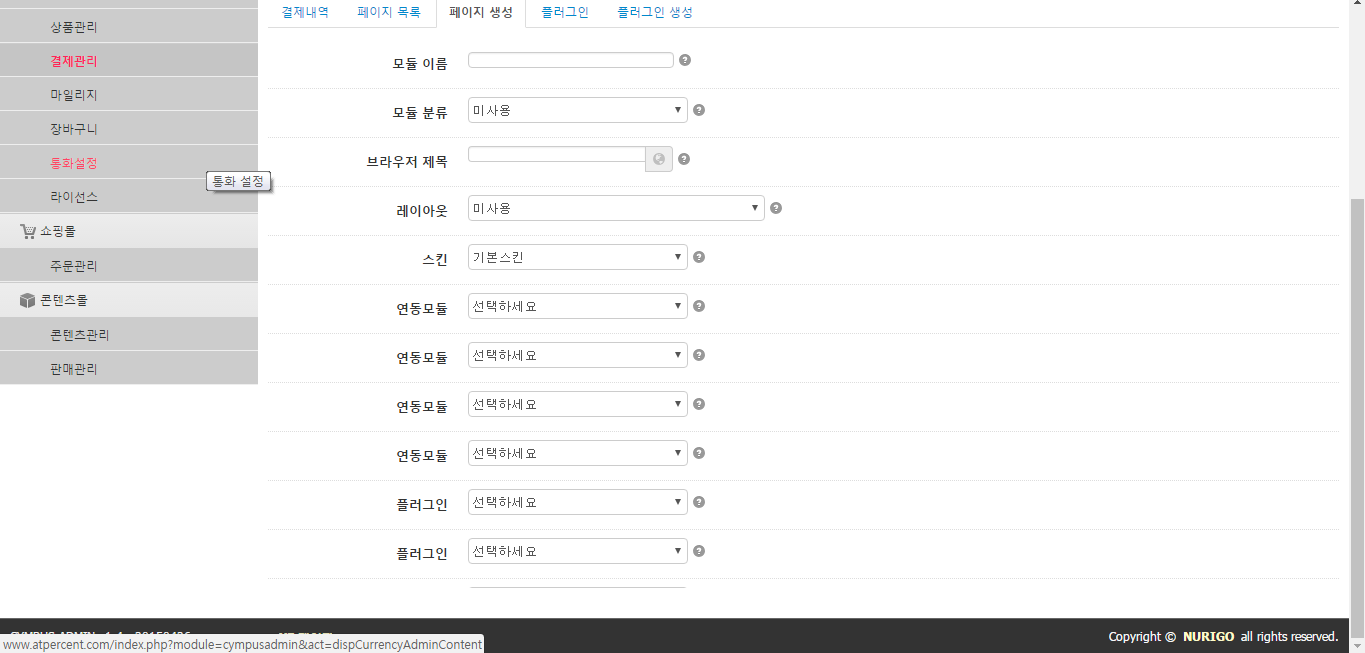
Task: Open the 모듈 분류 dropdown
Action: click(x=576, y=110)
